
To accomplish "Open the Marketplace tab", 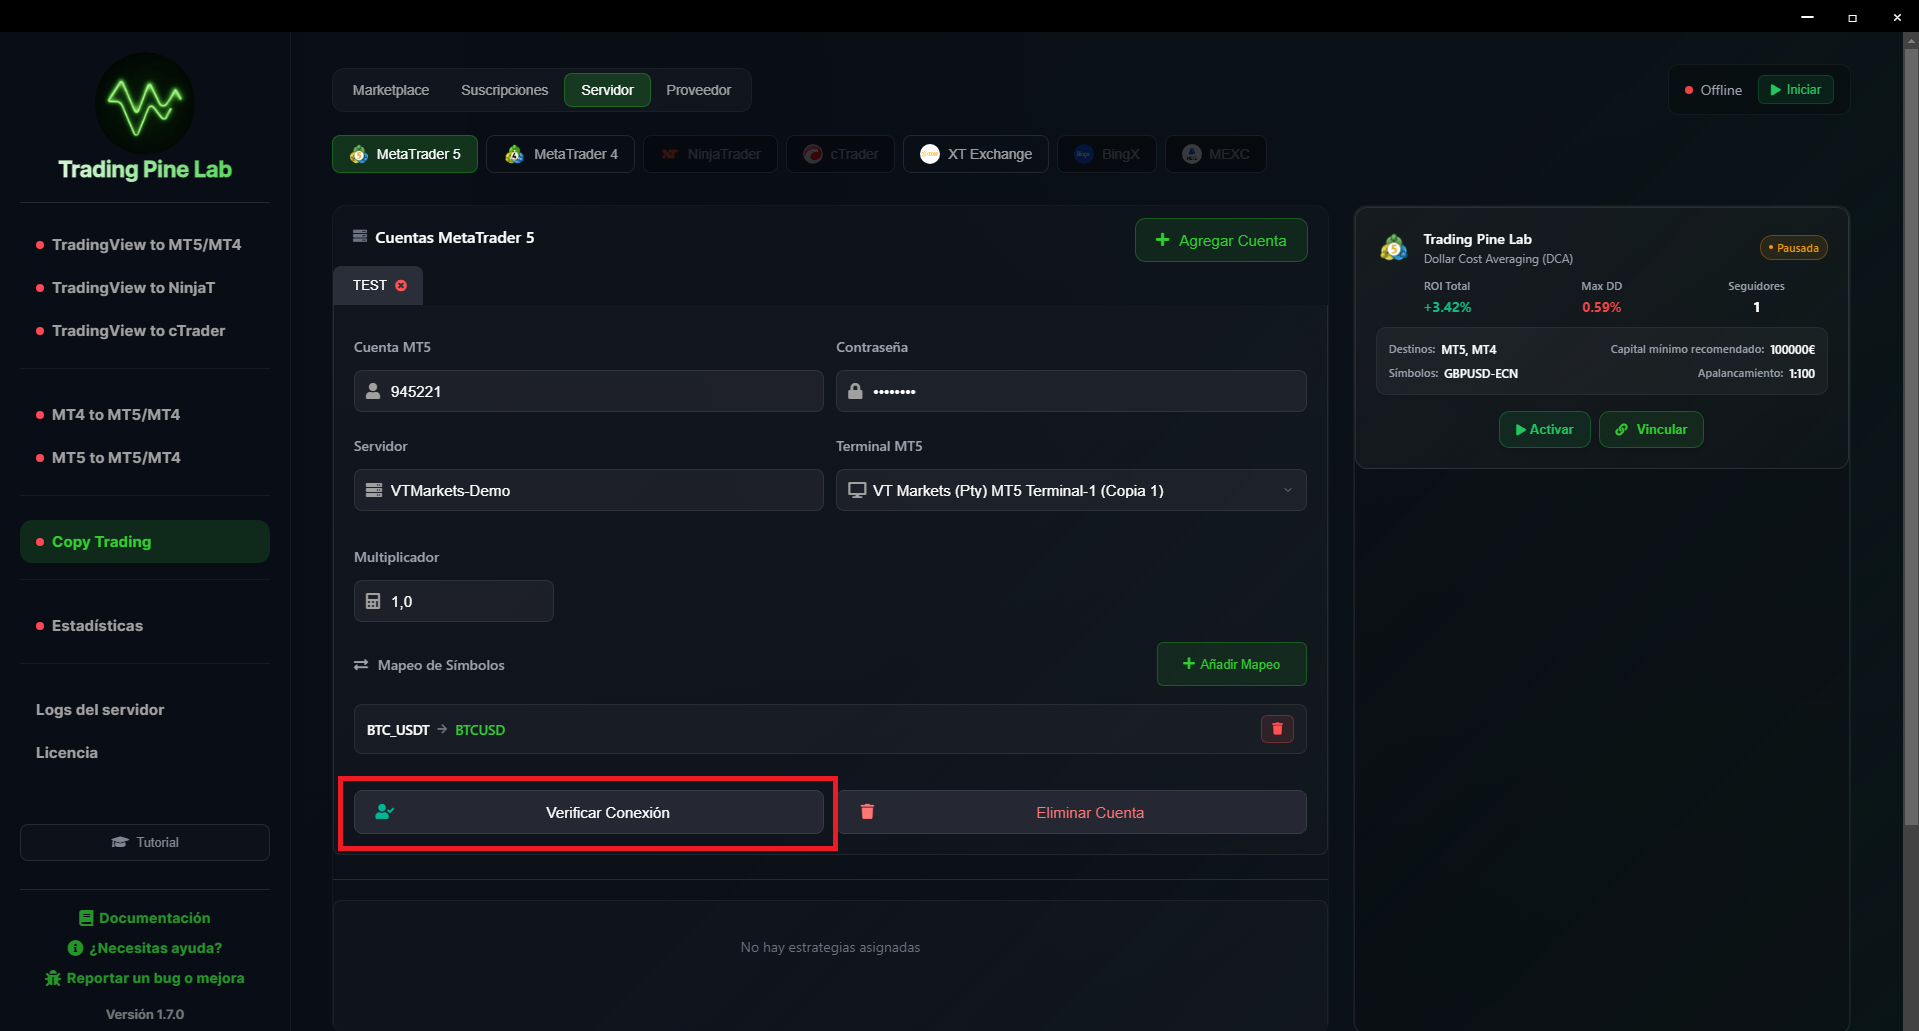I will click(390, 90).
